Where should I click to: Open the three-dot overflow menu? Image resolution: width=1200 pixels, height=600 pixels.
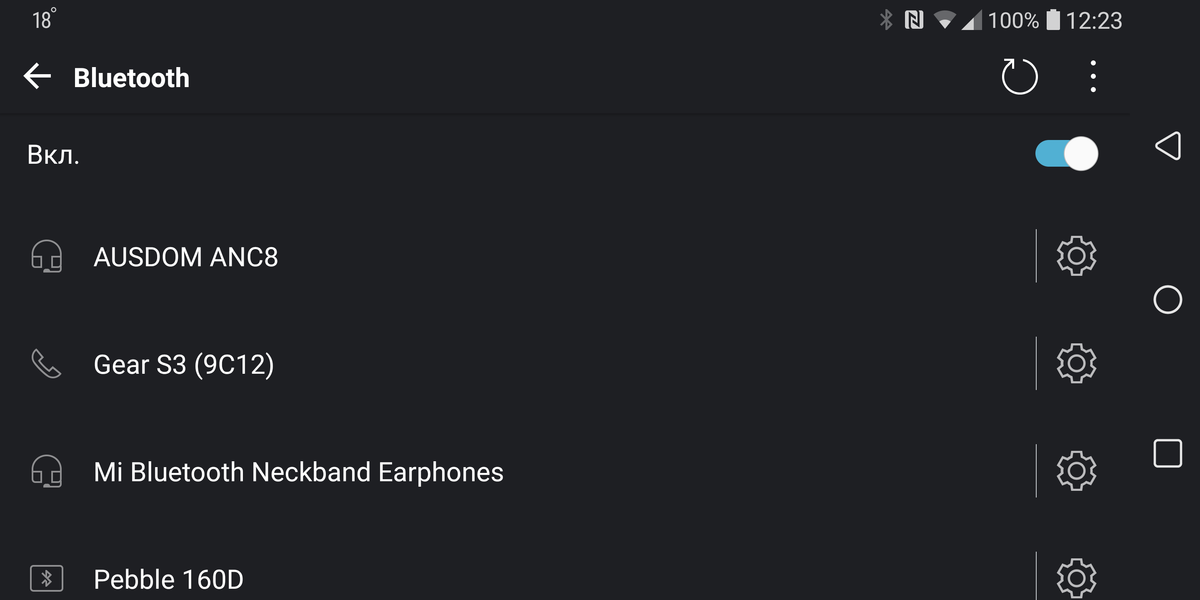[1092, 76]
